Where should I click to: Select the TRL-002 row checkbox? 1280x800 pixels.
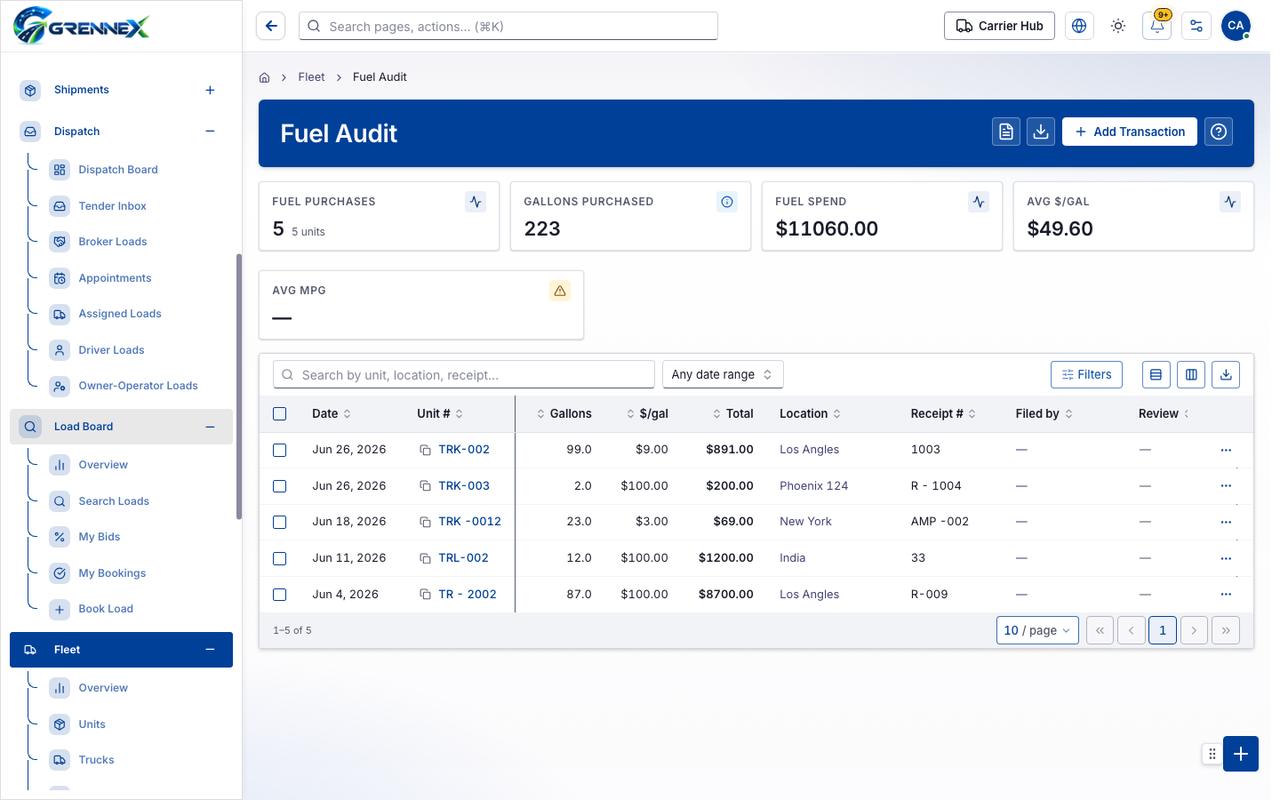[x=280, y=558]
